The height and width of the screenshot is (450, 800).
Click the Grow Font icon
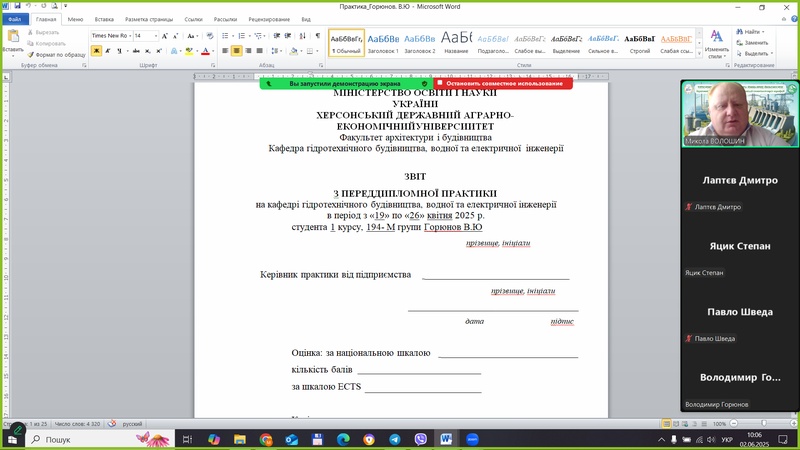click(164, 36)
